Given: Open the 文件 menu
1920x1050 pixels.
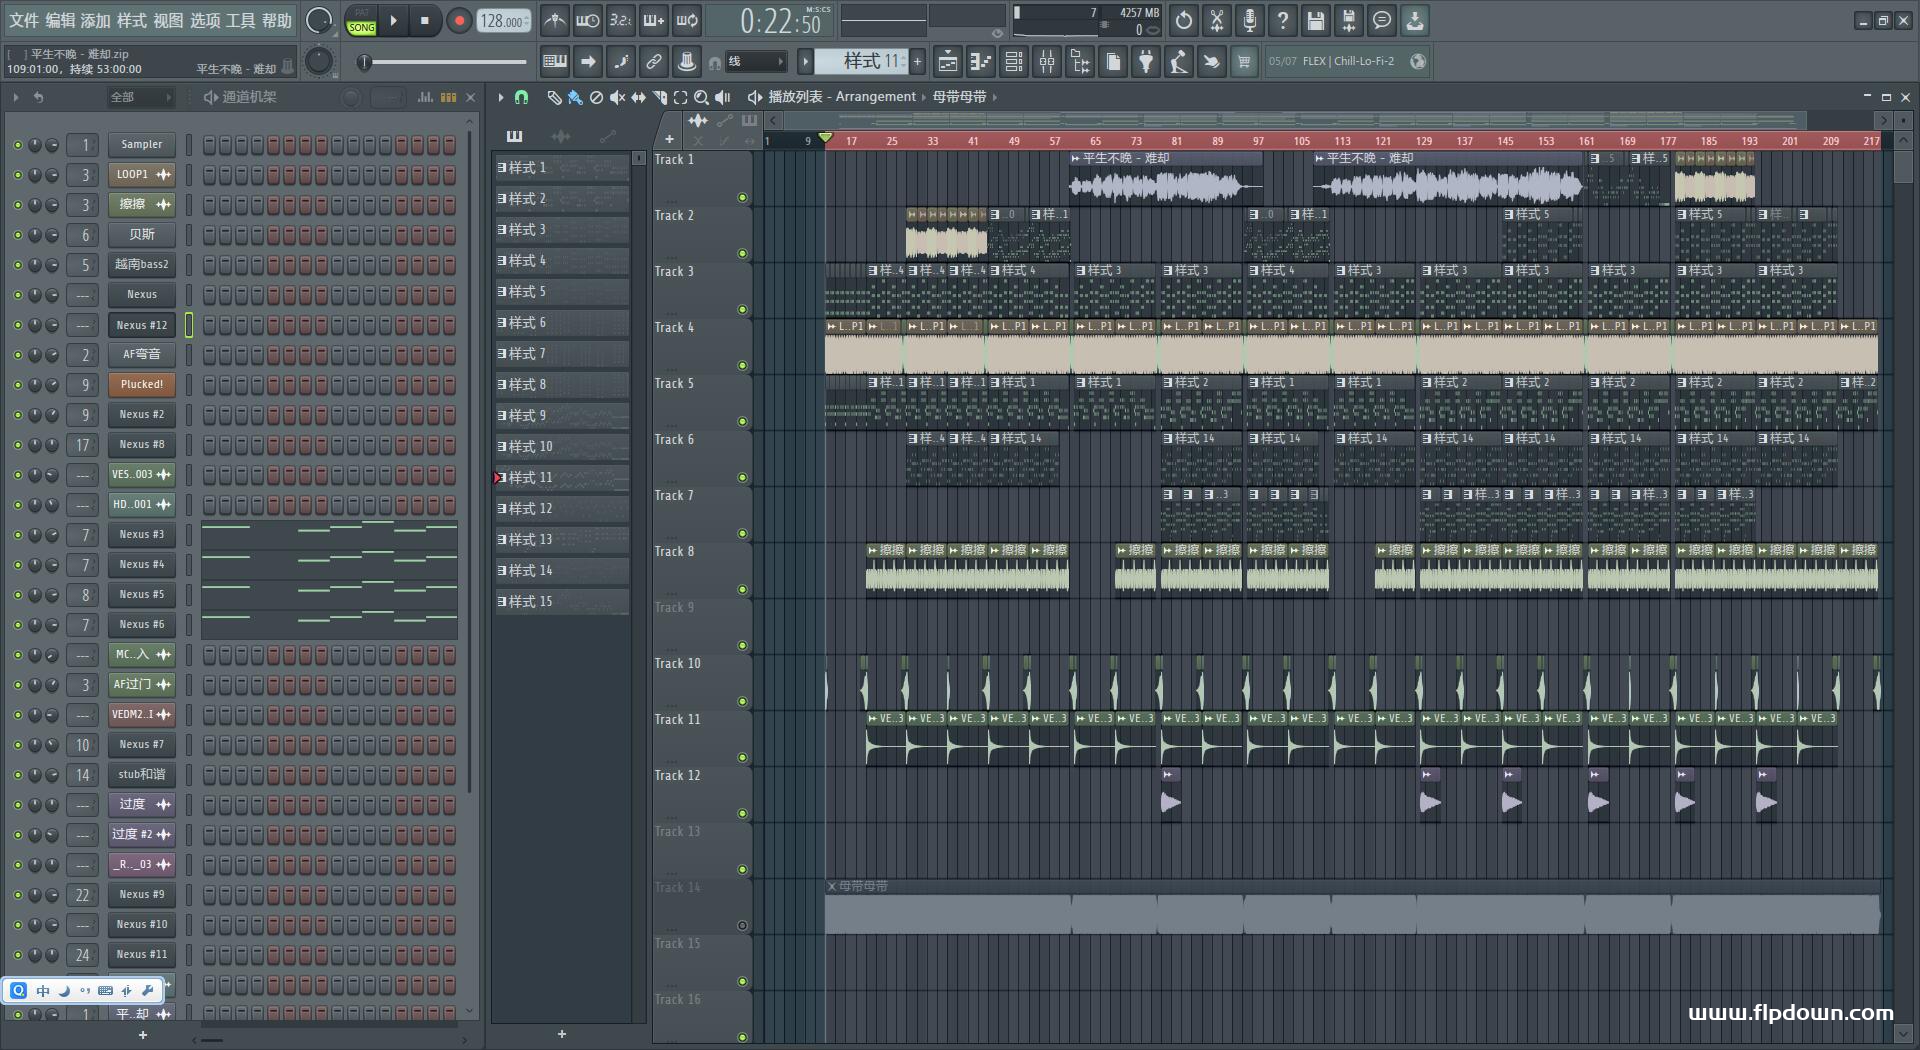Looking at the screenshot, I should click(x=24, y=20).
